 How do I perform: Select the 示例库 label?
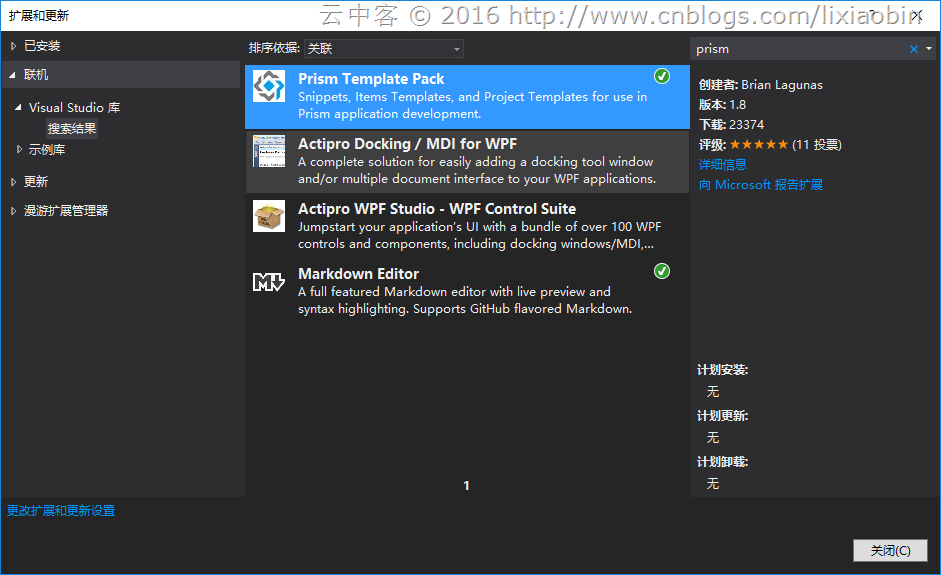(47, 149)
